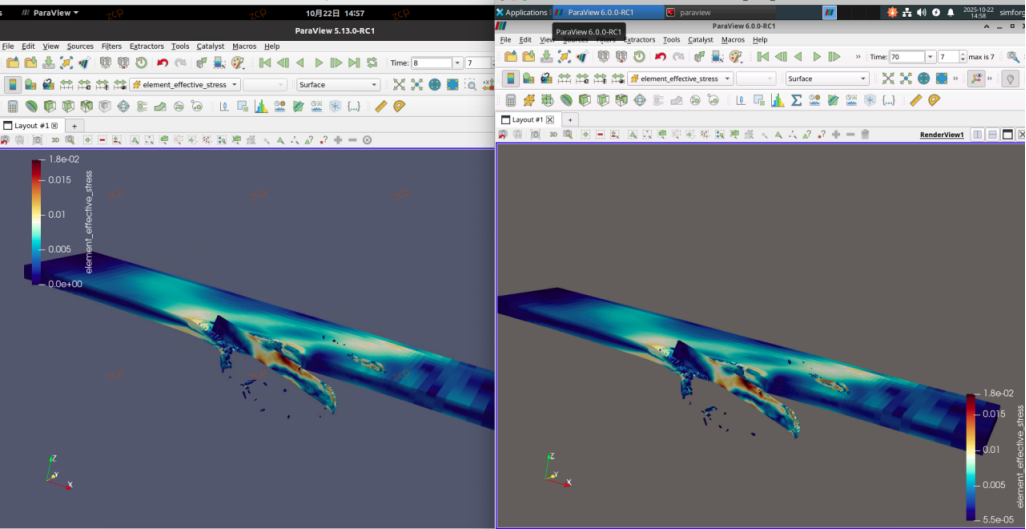Add a new layout tab with the plus button in ParaView 6.0
The image size is (1026, 529).
pos(570,120)
